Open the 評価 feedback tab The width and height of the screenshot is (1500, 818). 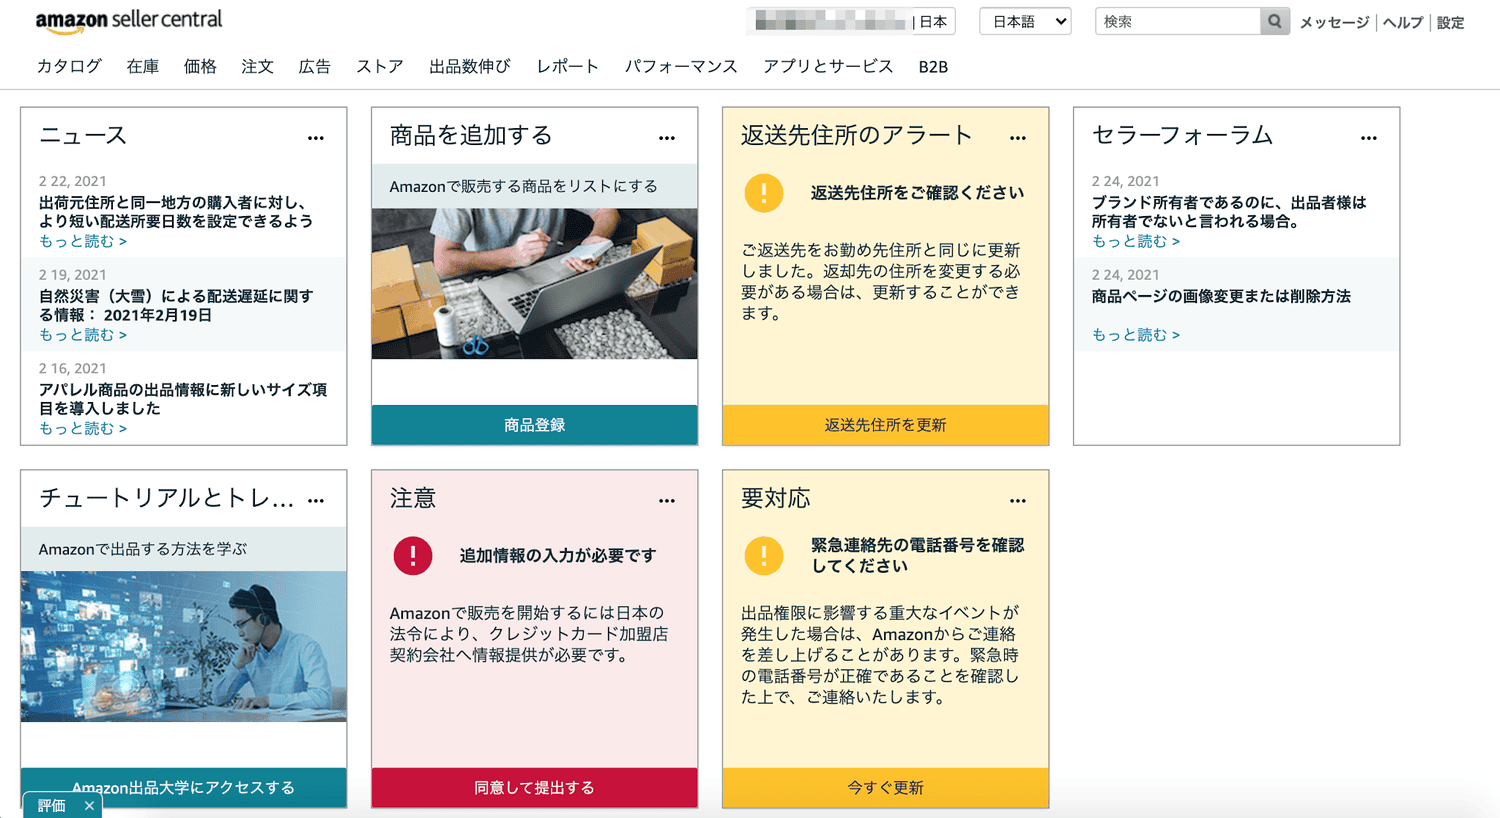52,806
